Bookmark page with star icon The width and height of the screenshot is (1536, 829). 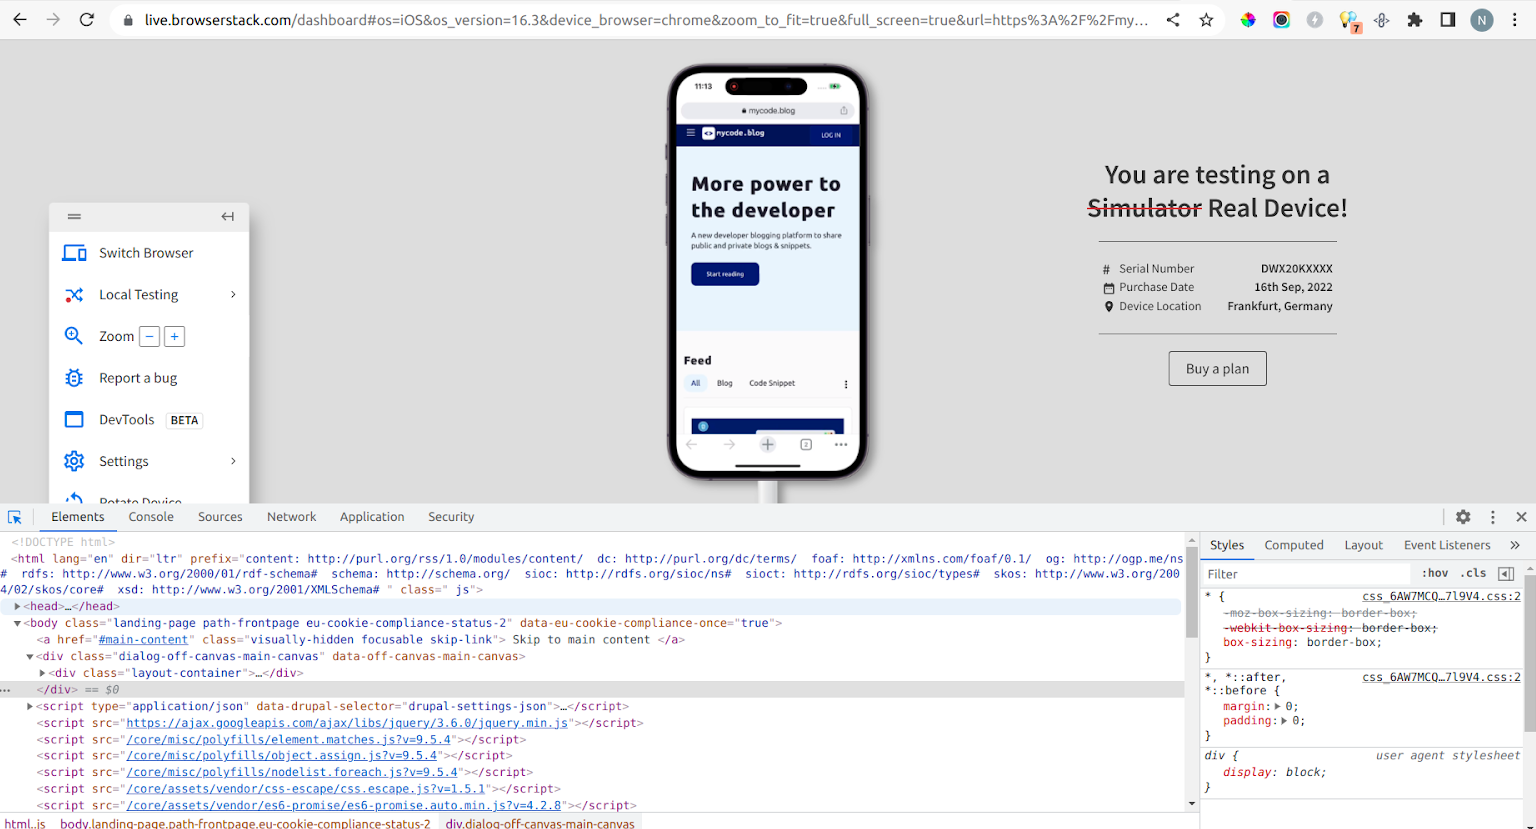click(x=1207, y=20)
